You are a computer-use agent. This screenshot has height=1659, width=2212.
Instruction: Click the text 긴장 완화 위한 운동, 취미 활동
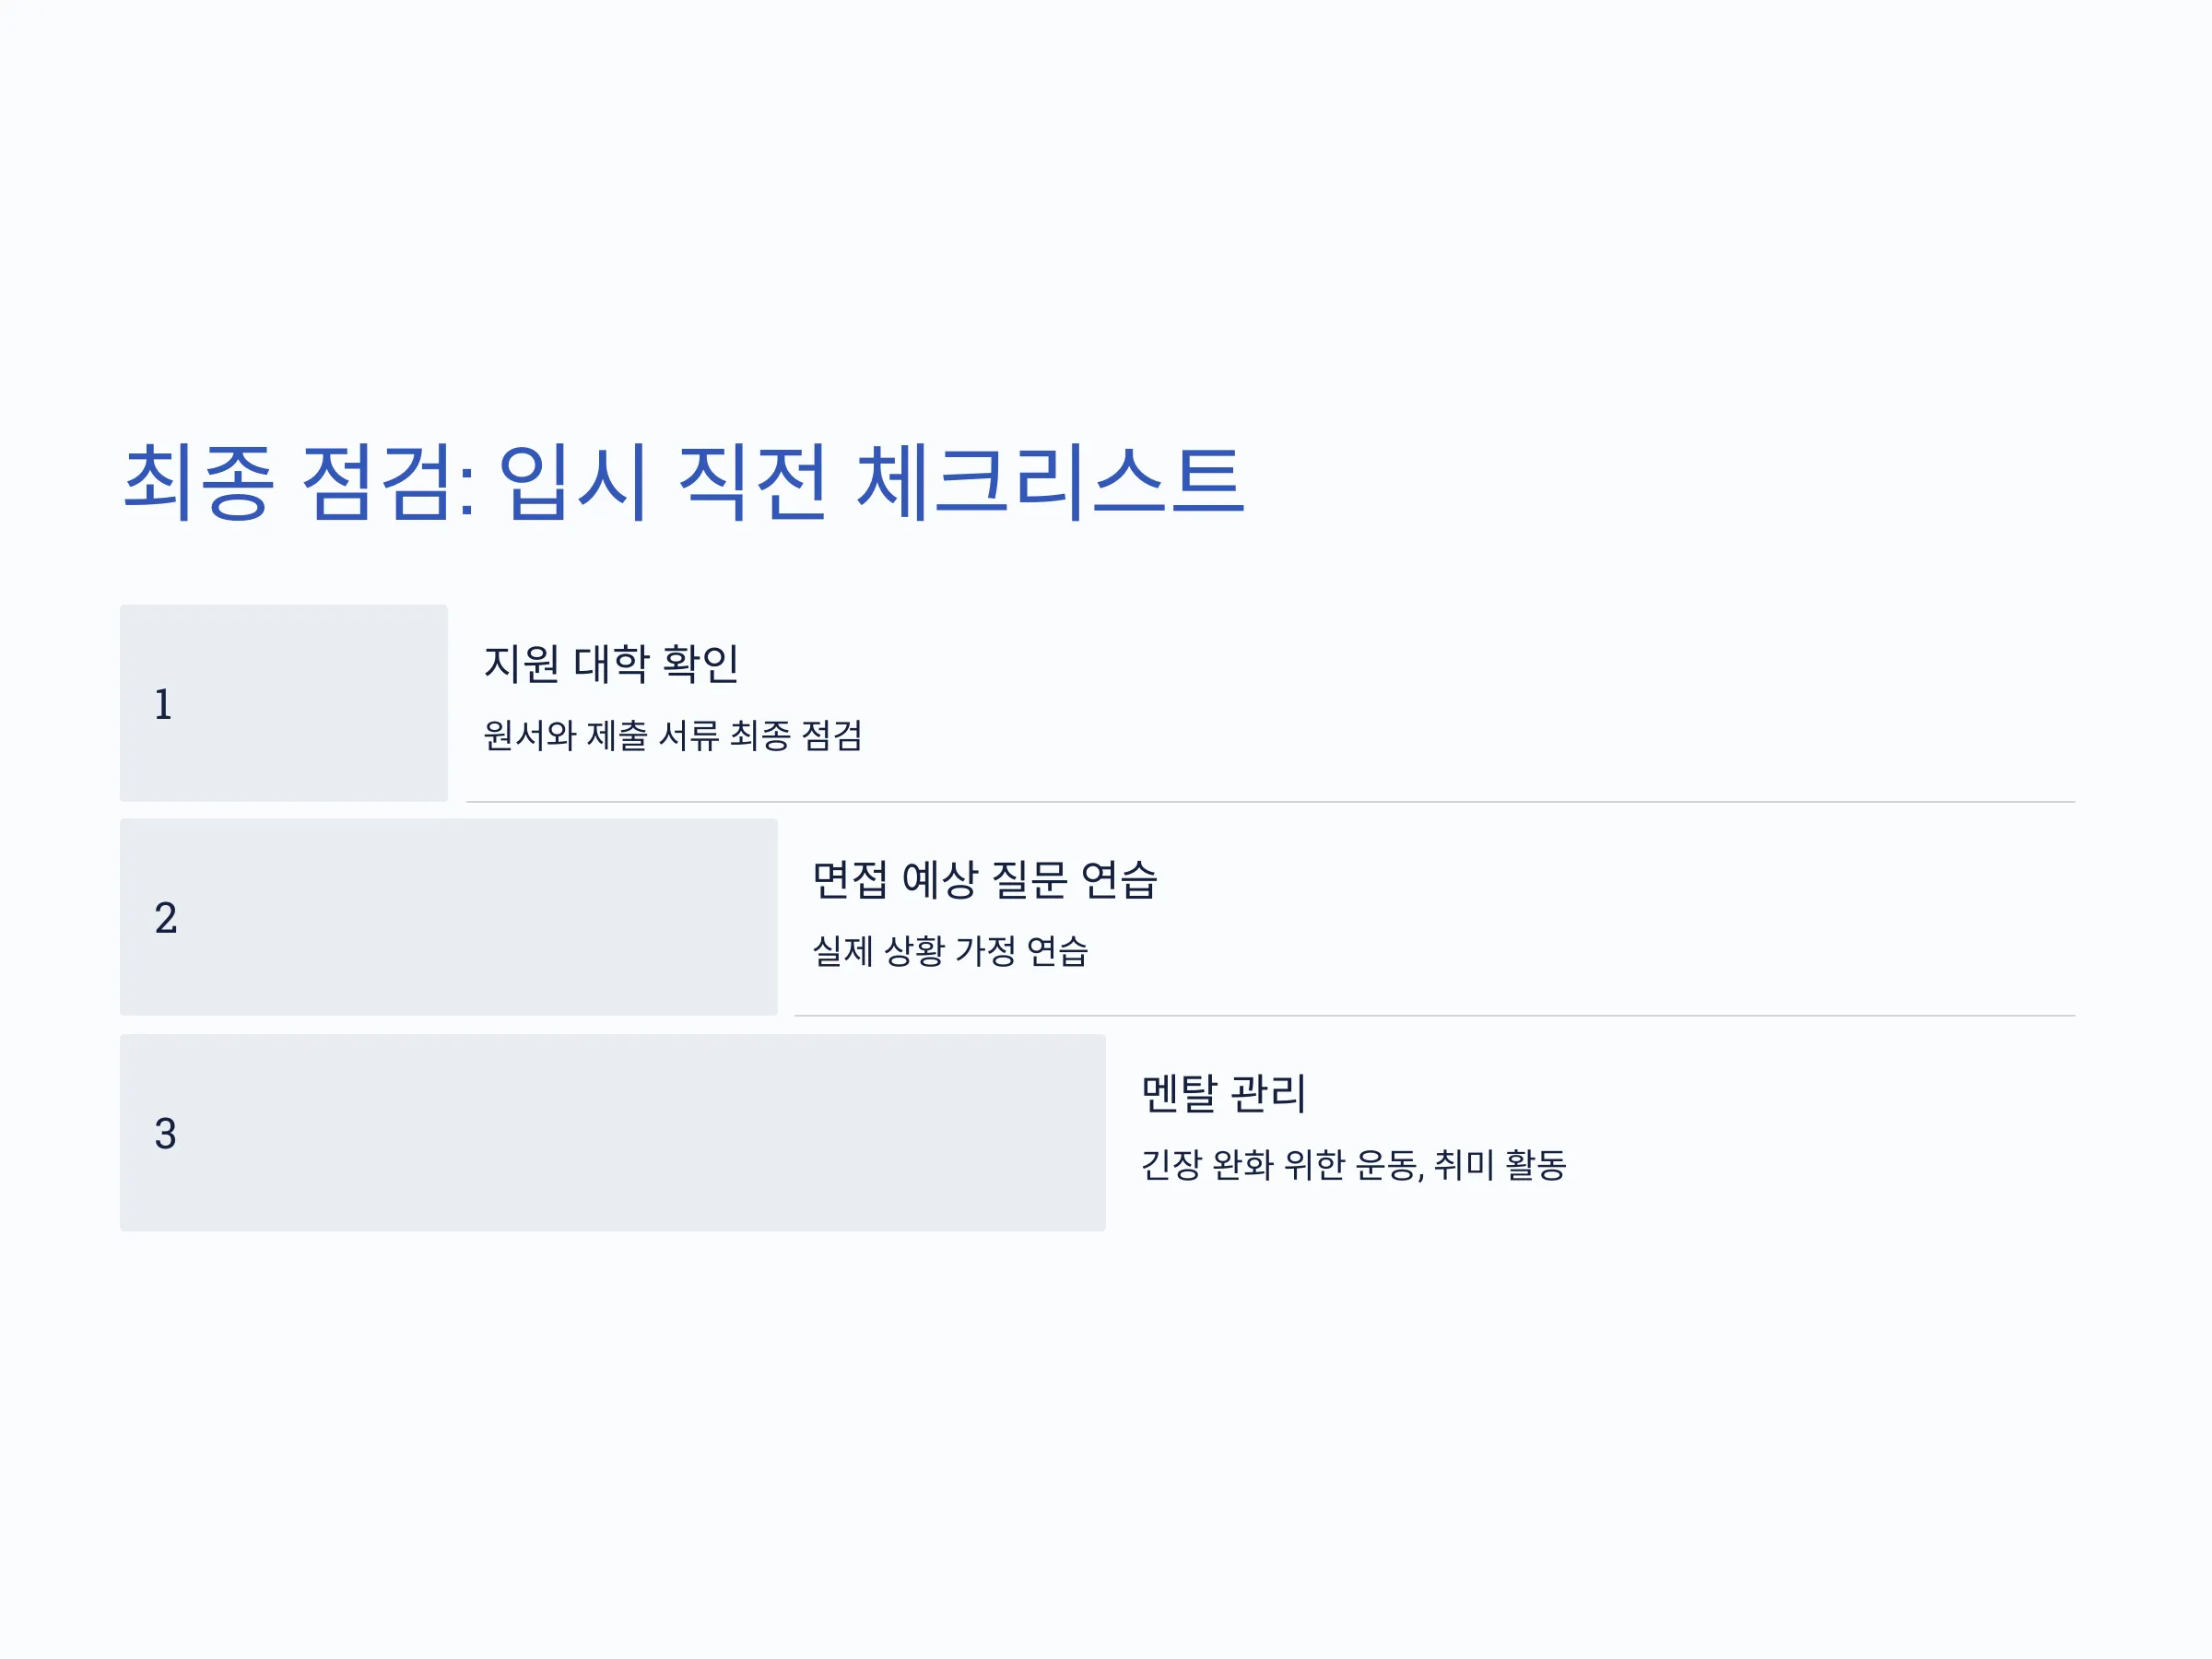(1354, 1165)
